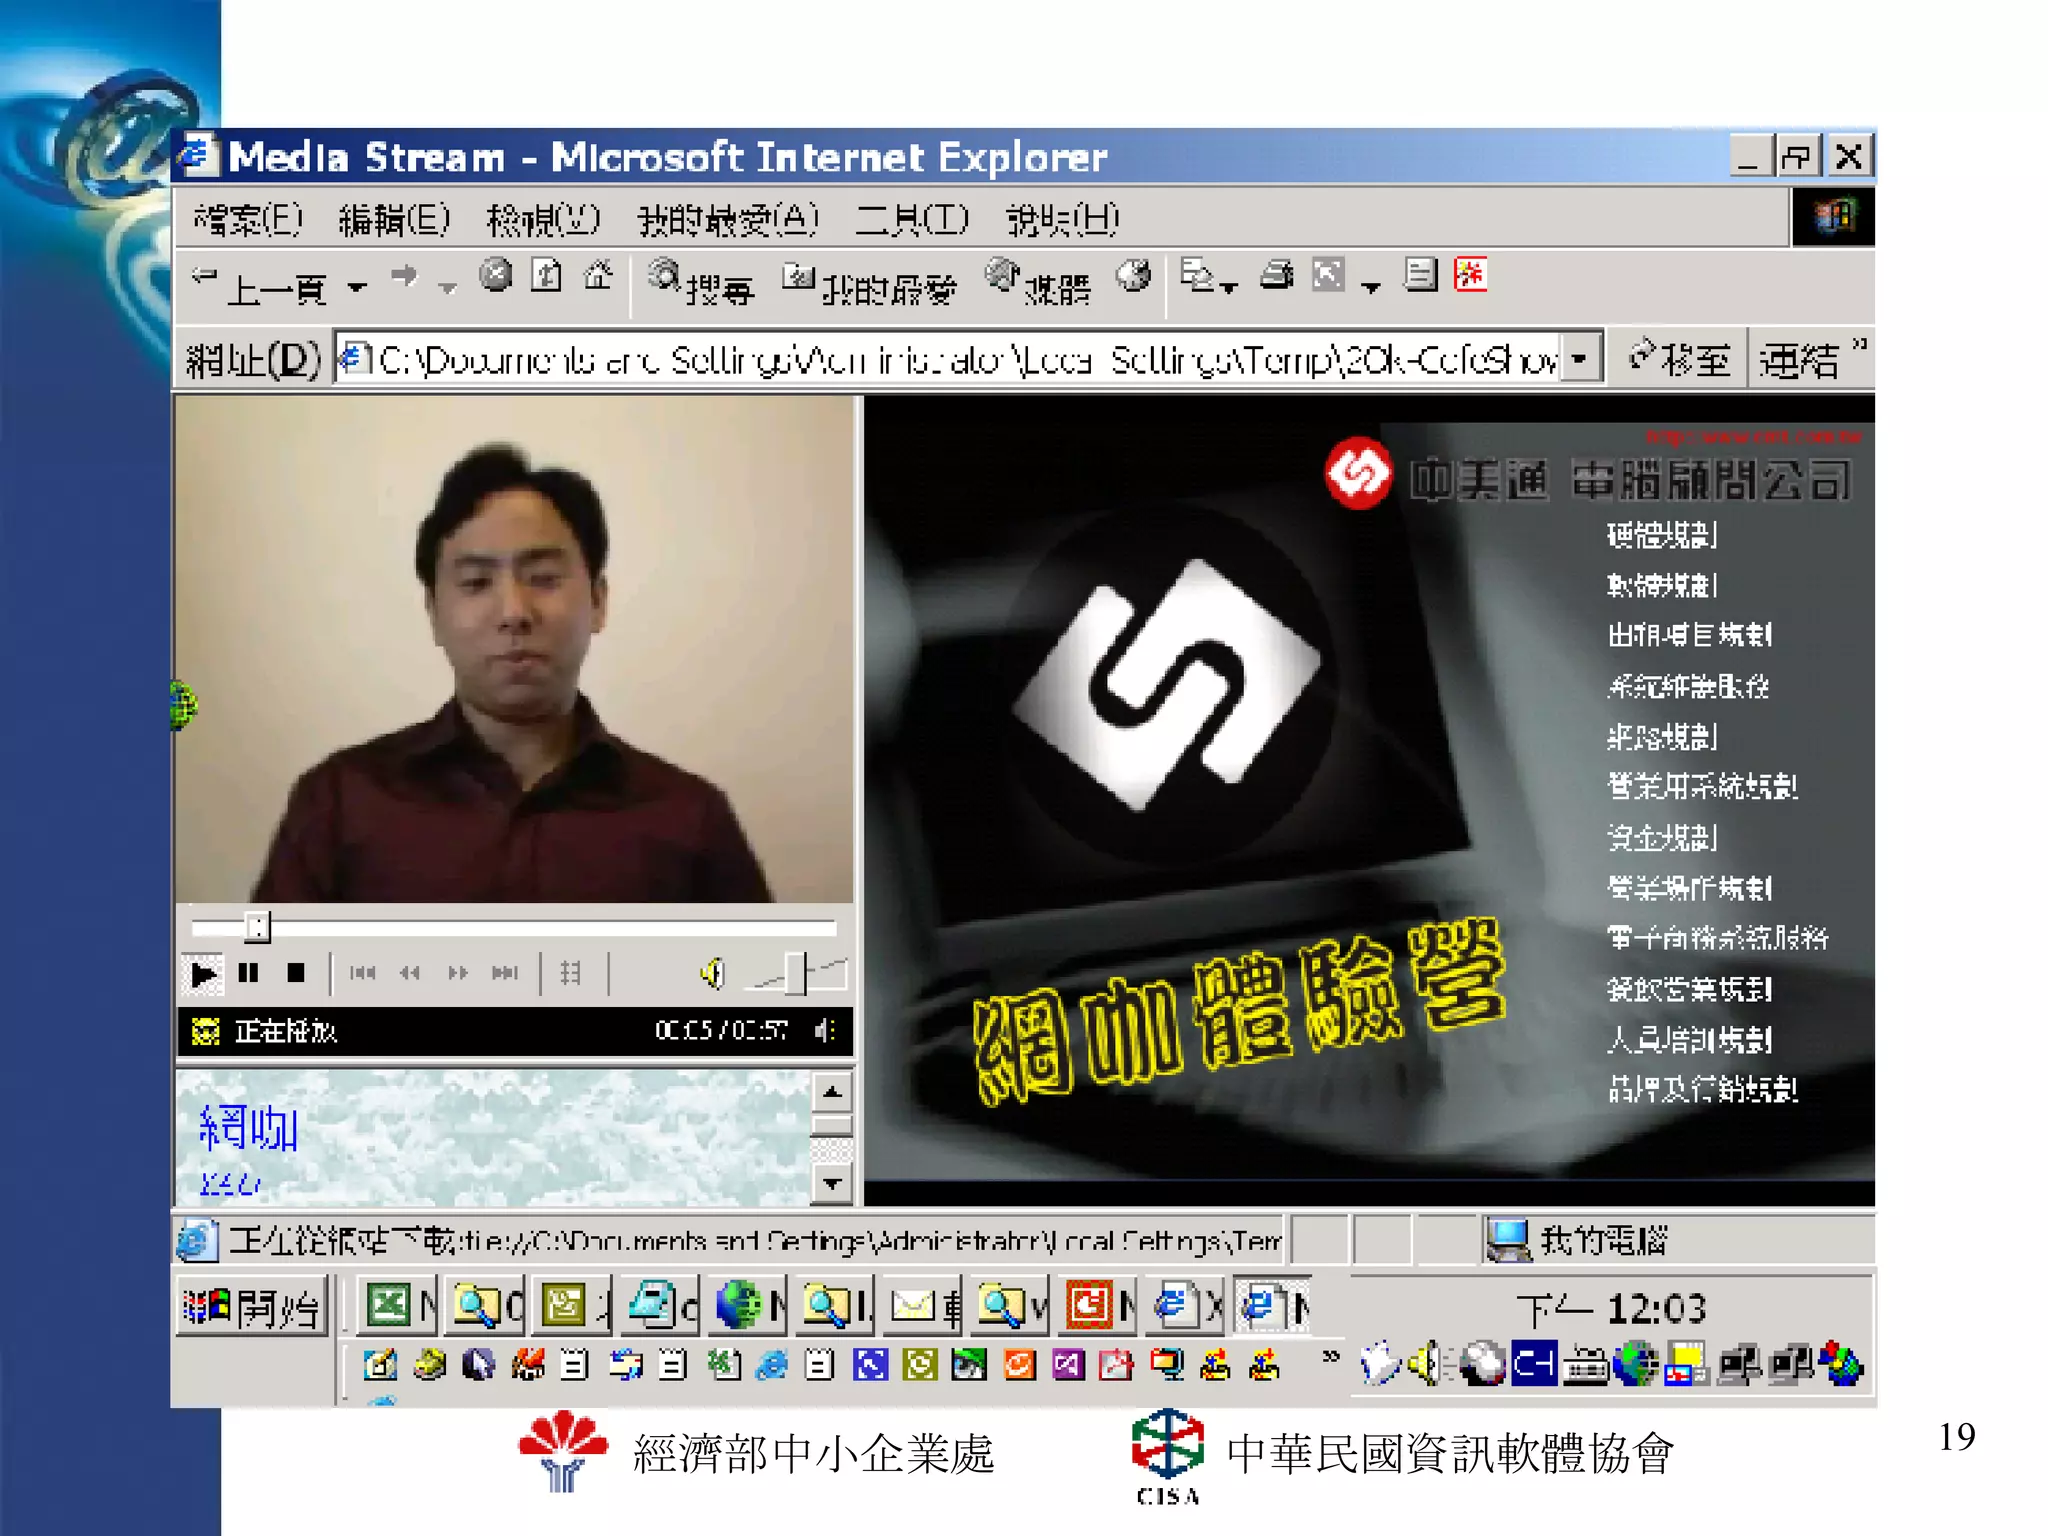Click the 開始 Start button on taskbar
Screen dimensions: 2048x1536
[252, 1306]
